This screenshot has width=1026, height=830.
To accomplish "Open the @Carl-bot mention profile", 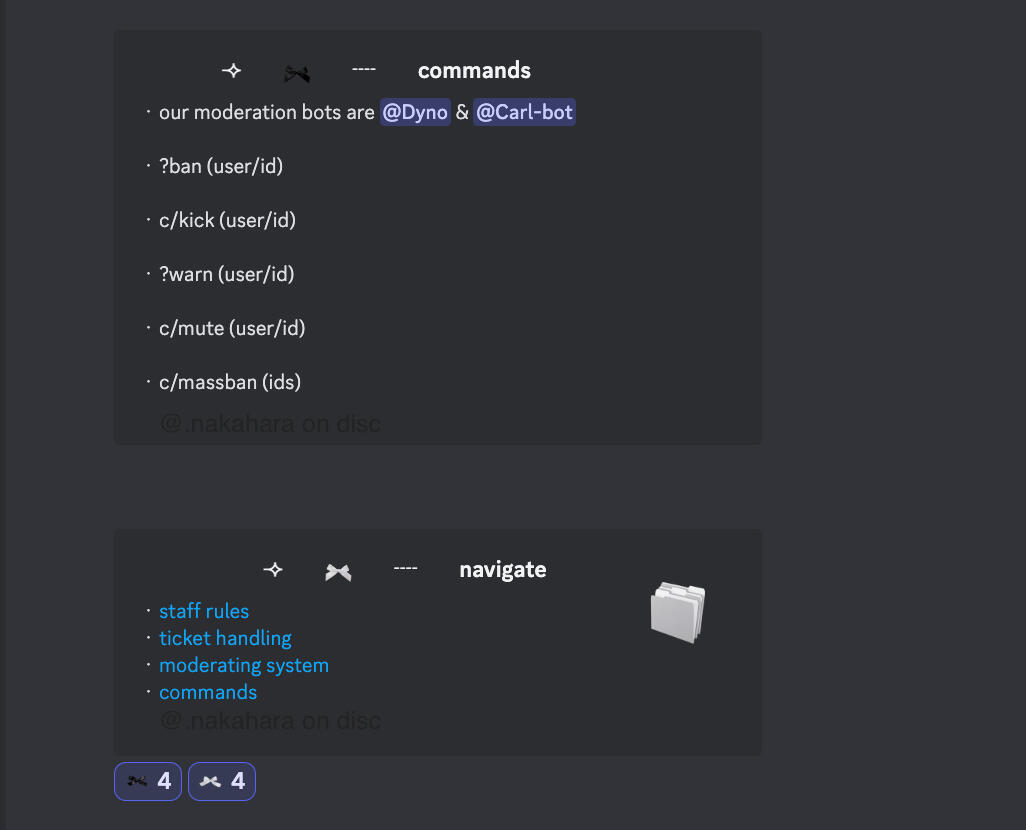I will 524,112.
